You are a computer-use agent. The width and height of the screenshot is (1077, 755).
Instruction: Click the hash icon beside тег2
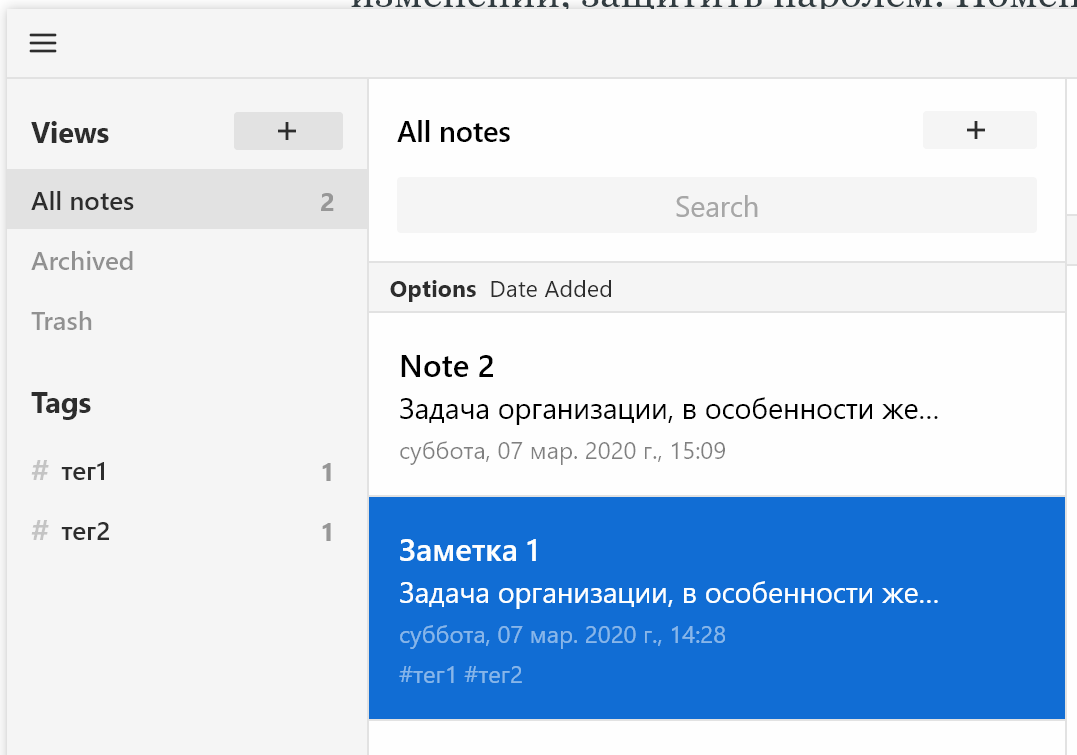pos(40,530)
